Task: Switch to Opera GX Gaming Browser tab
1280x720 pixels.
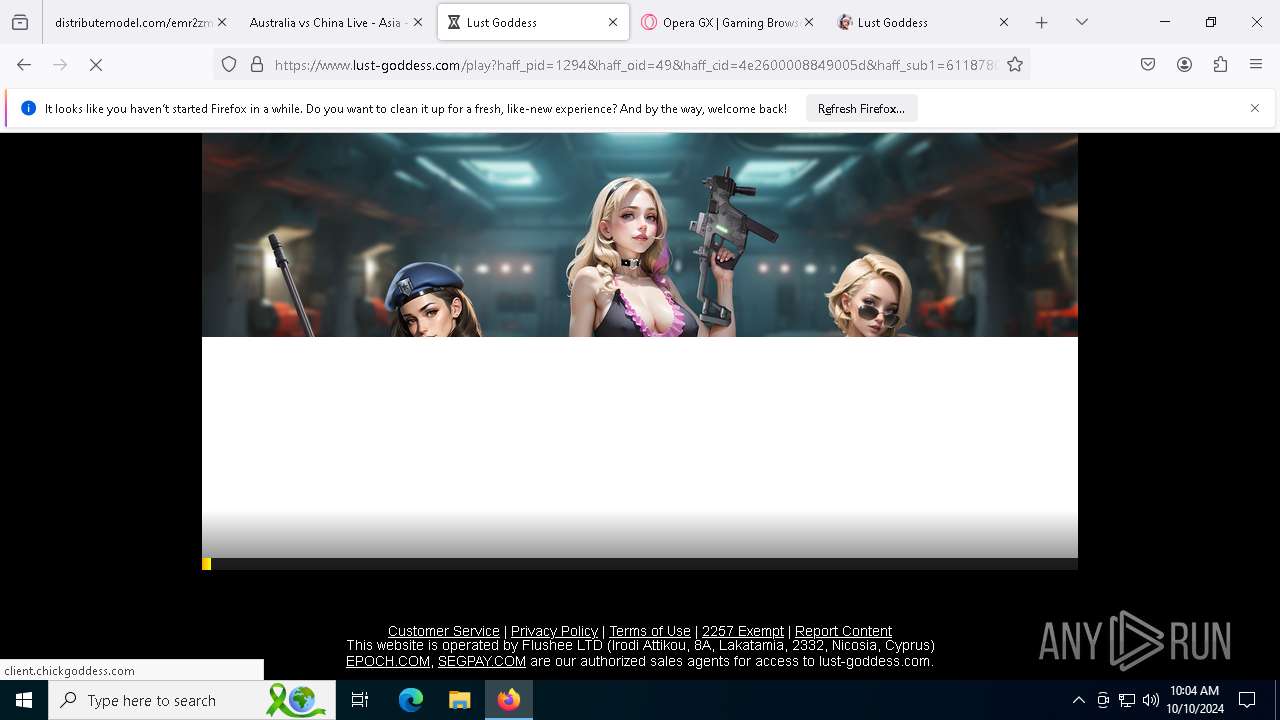Action: point(728,22)
